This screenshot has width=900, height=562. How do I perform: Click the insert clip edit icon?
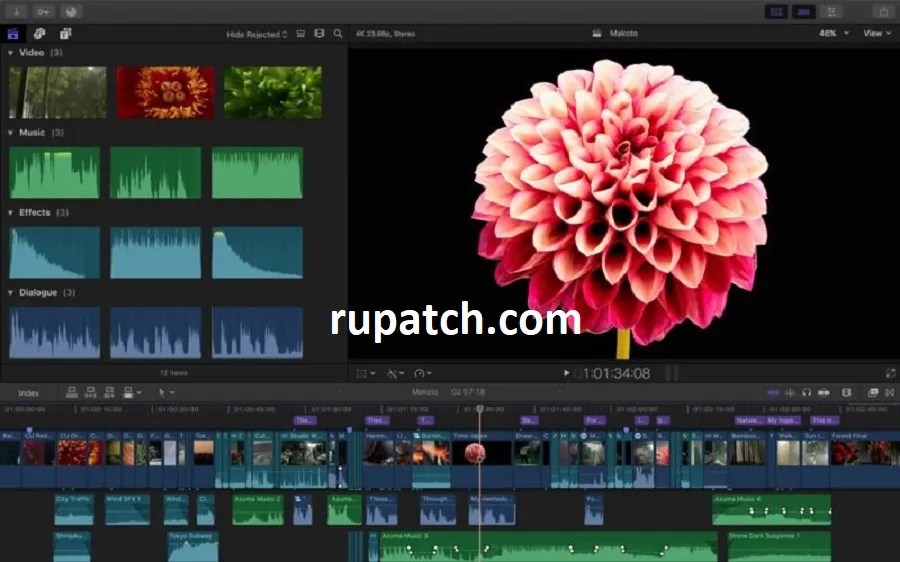(90, 393)
